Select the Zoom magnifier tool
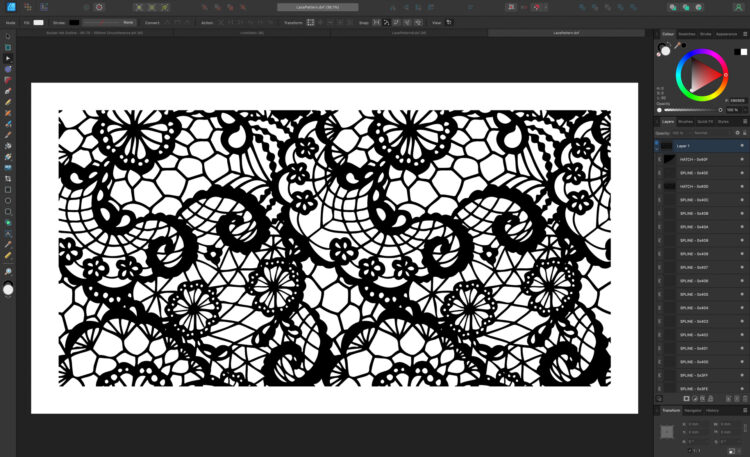Image resolution: width=750 pixels, height=457 pixels. (x=8, y=272)
